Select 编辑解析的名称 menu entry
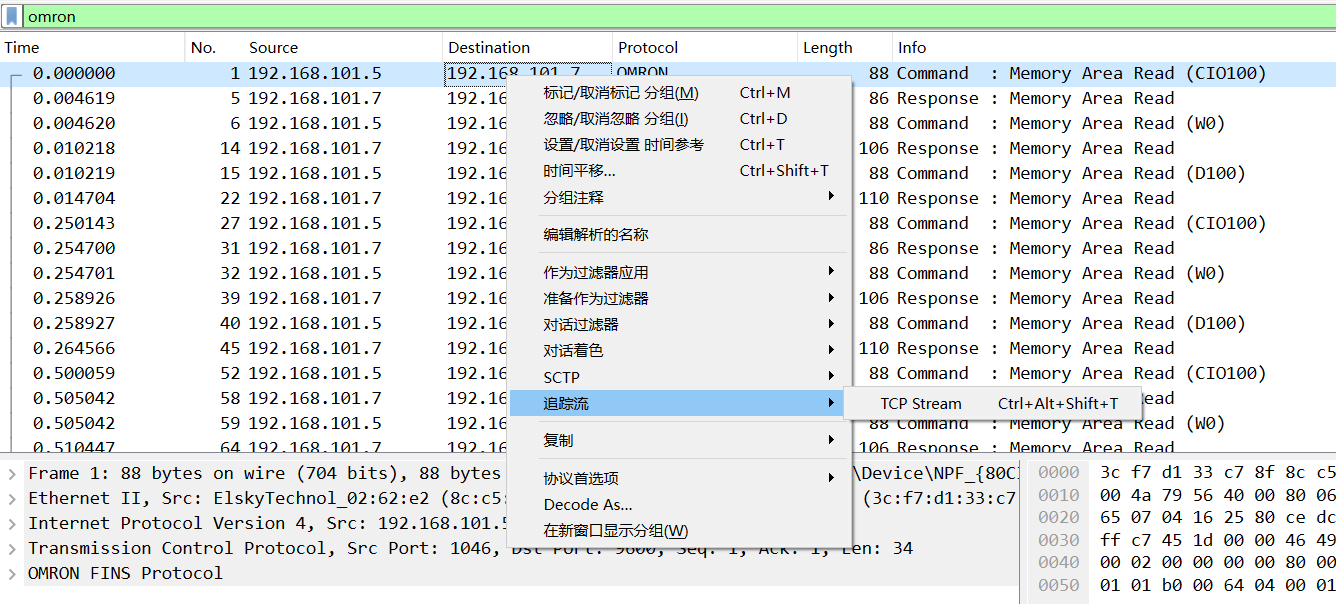This screenshot has height=604, width=1336. [680, 235]
